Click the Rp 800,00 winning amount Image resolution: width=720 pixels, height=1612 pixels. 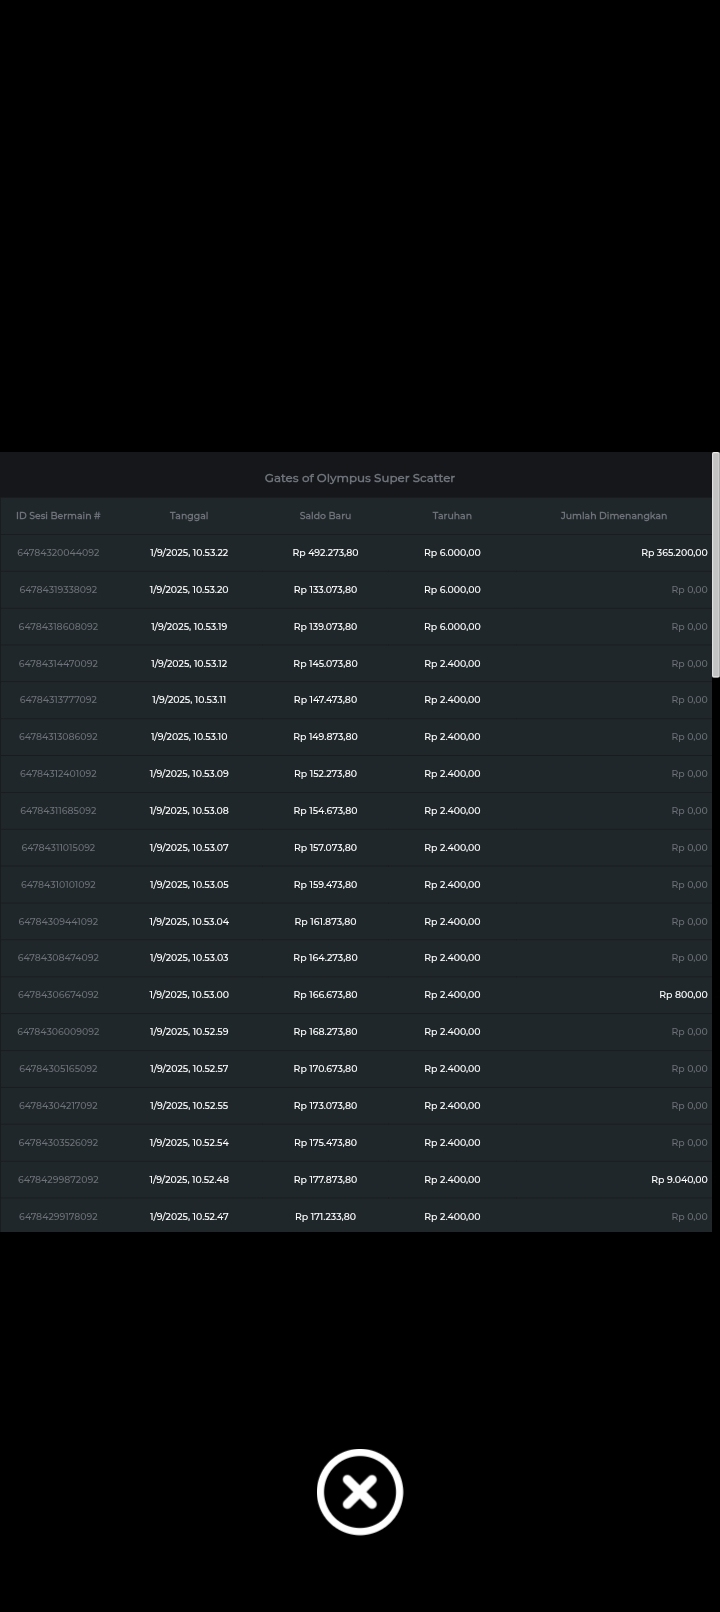[x=683, y=995]
